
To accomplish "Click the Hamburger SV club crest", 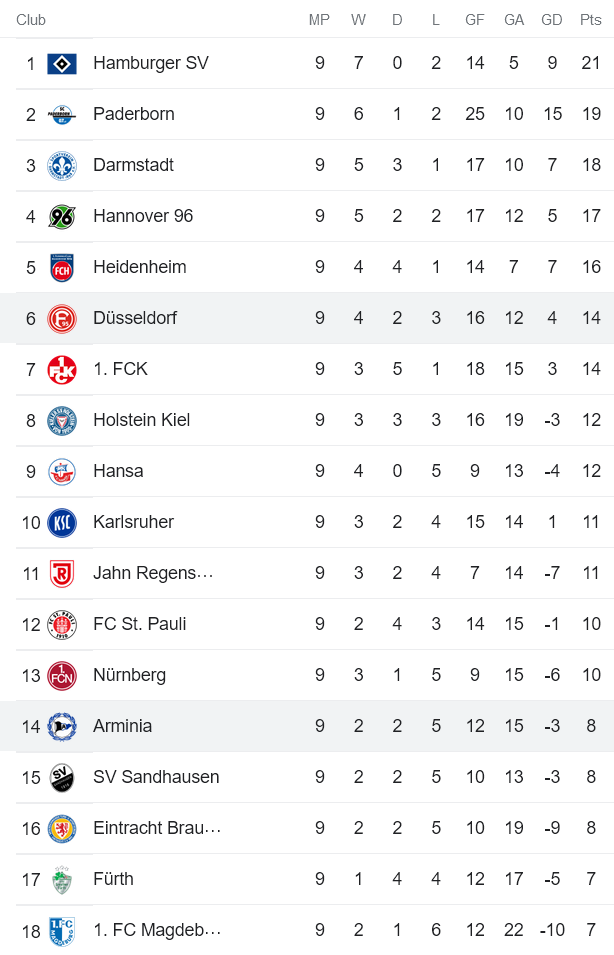I will [63, 62].
